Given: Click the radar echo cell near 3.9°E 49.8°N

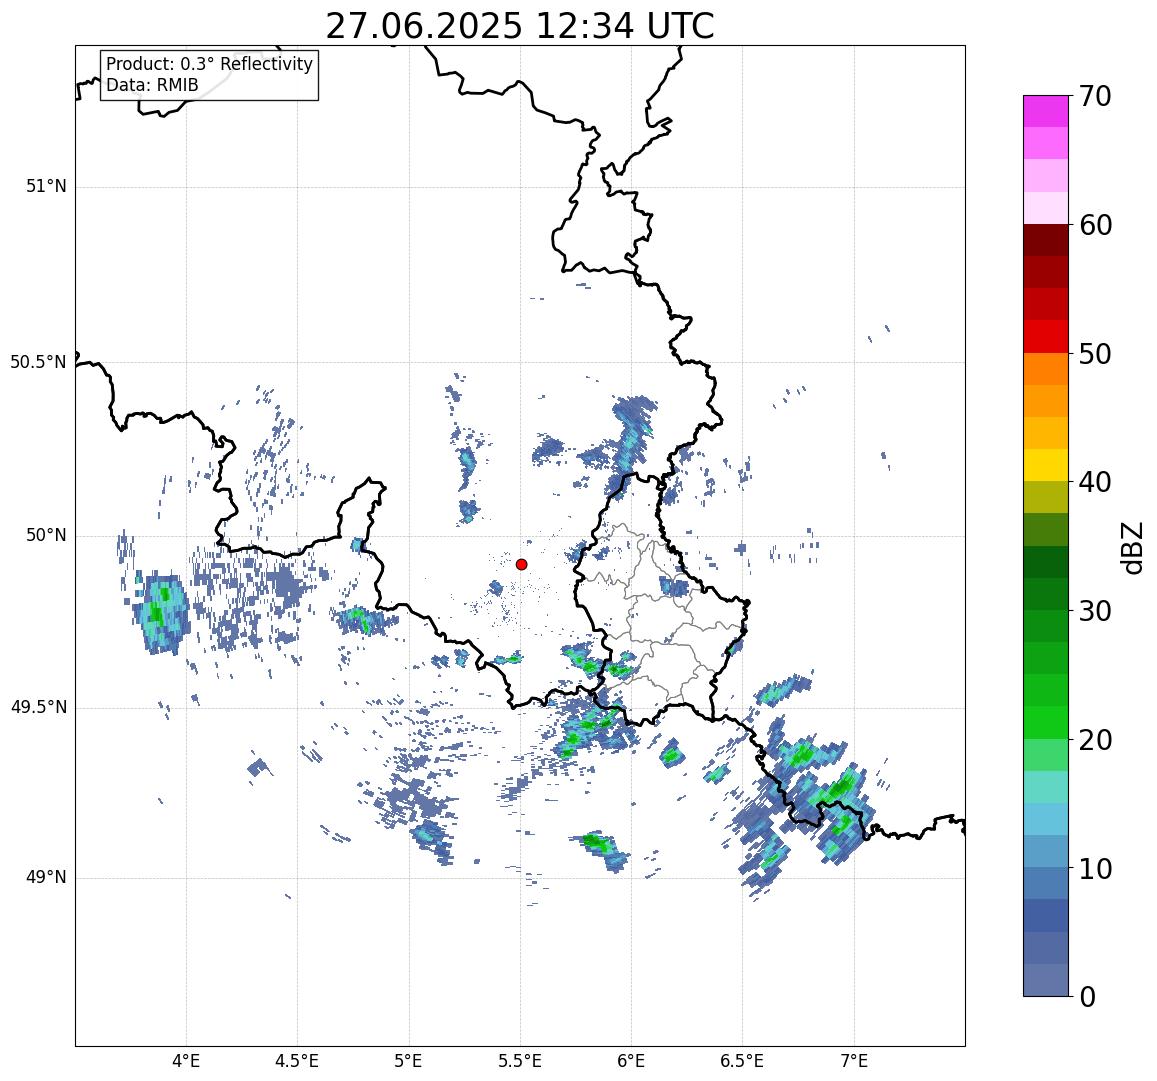Looking at the screenshot, I should tap(161, 614).
